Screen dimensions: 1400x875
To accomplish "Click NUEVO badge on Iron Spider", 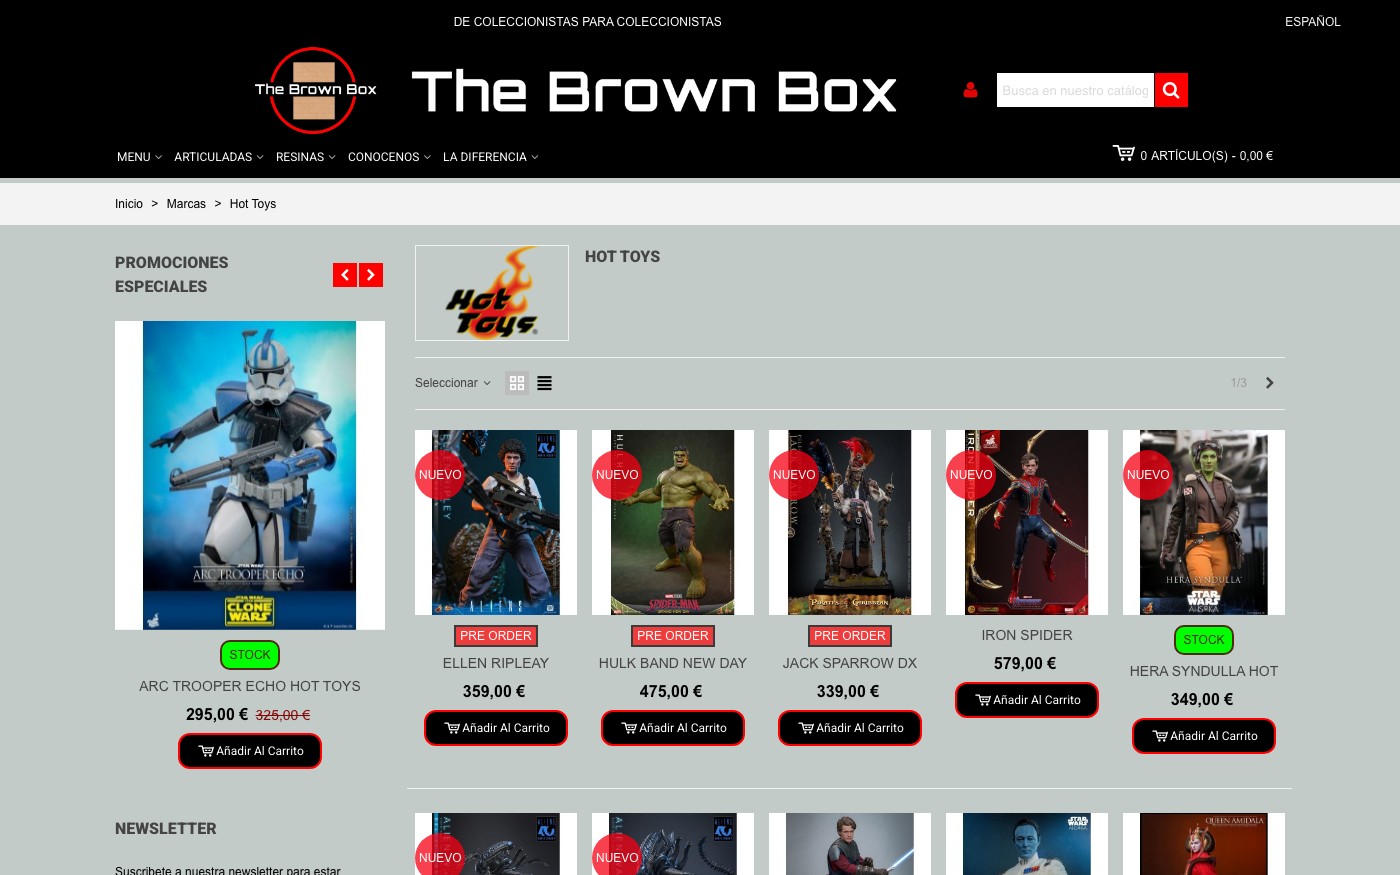I will (971, 475).
